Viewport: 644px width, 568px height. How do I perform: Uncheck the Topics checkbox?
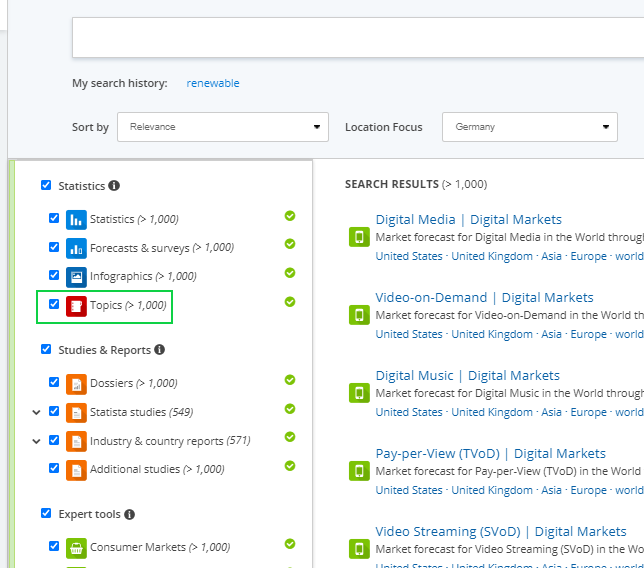(x=54, y=304)
